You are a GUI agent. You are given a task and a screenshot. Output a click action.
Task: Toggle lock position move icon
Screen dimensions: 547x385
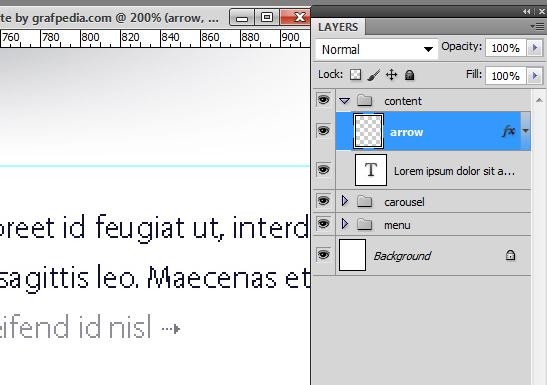coord(392,75)
